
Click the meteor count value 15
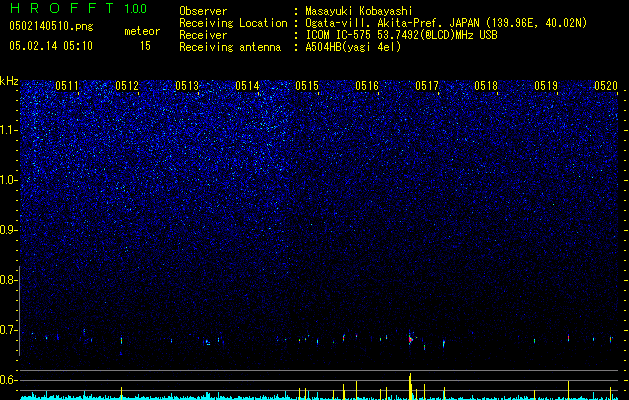pos(145,46)
